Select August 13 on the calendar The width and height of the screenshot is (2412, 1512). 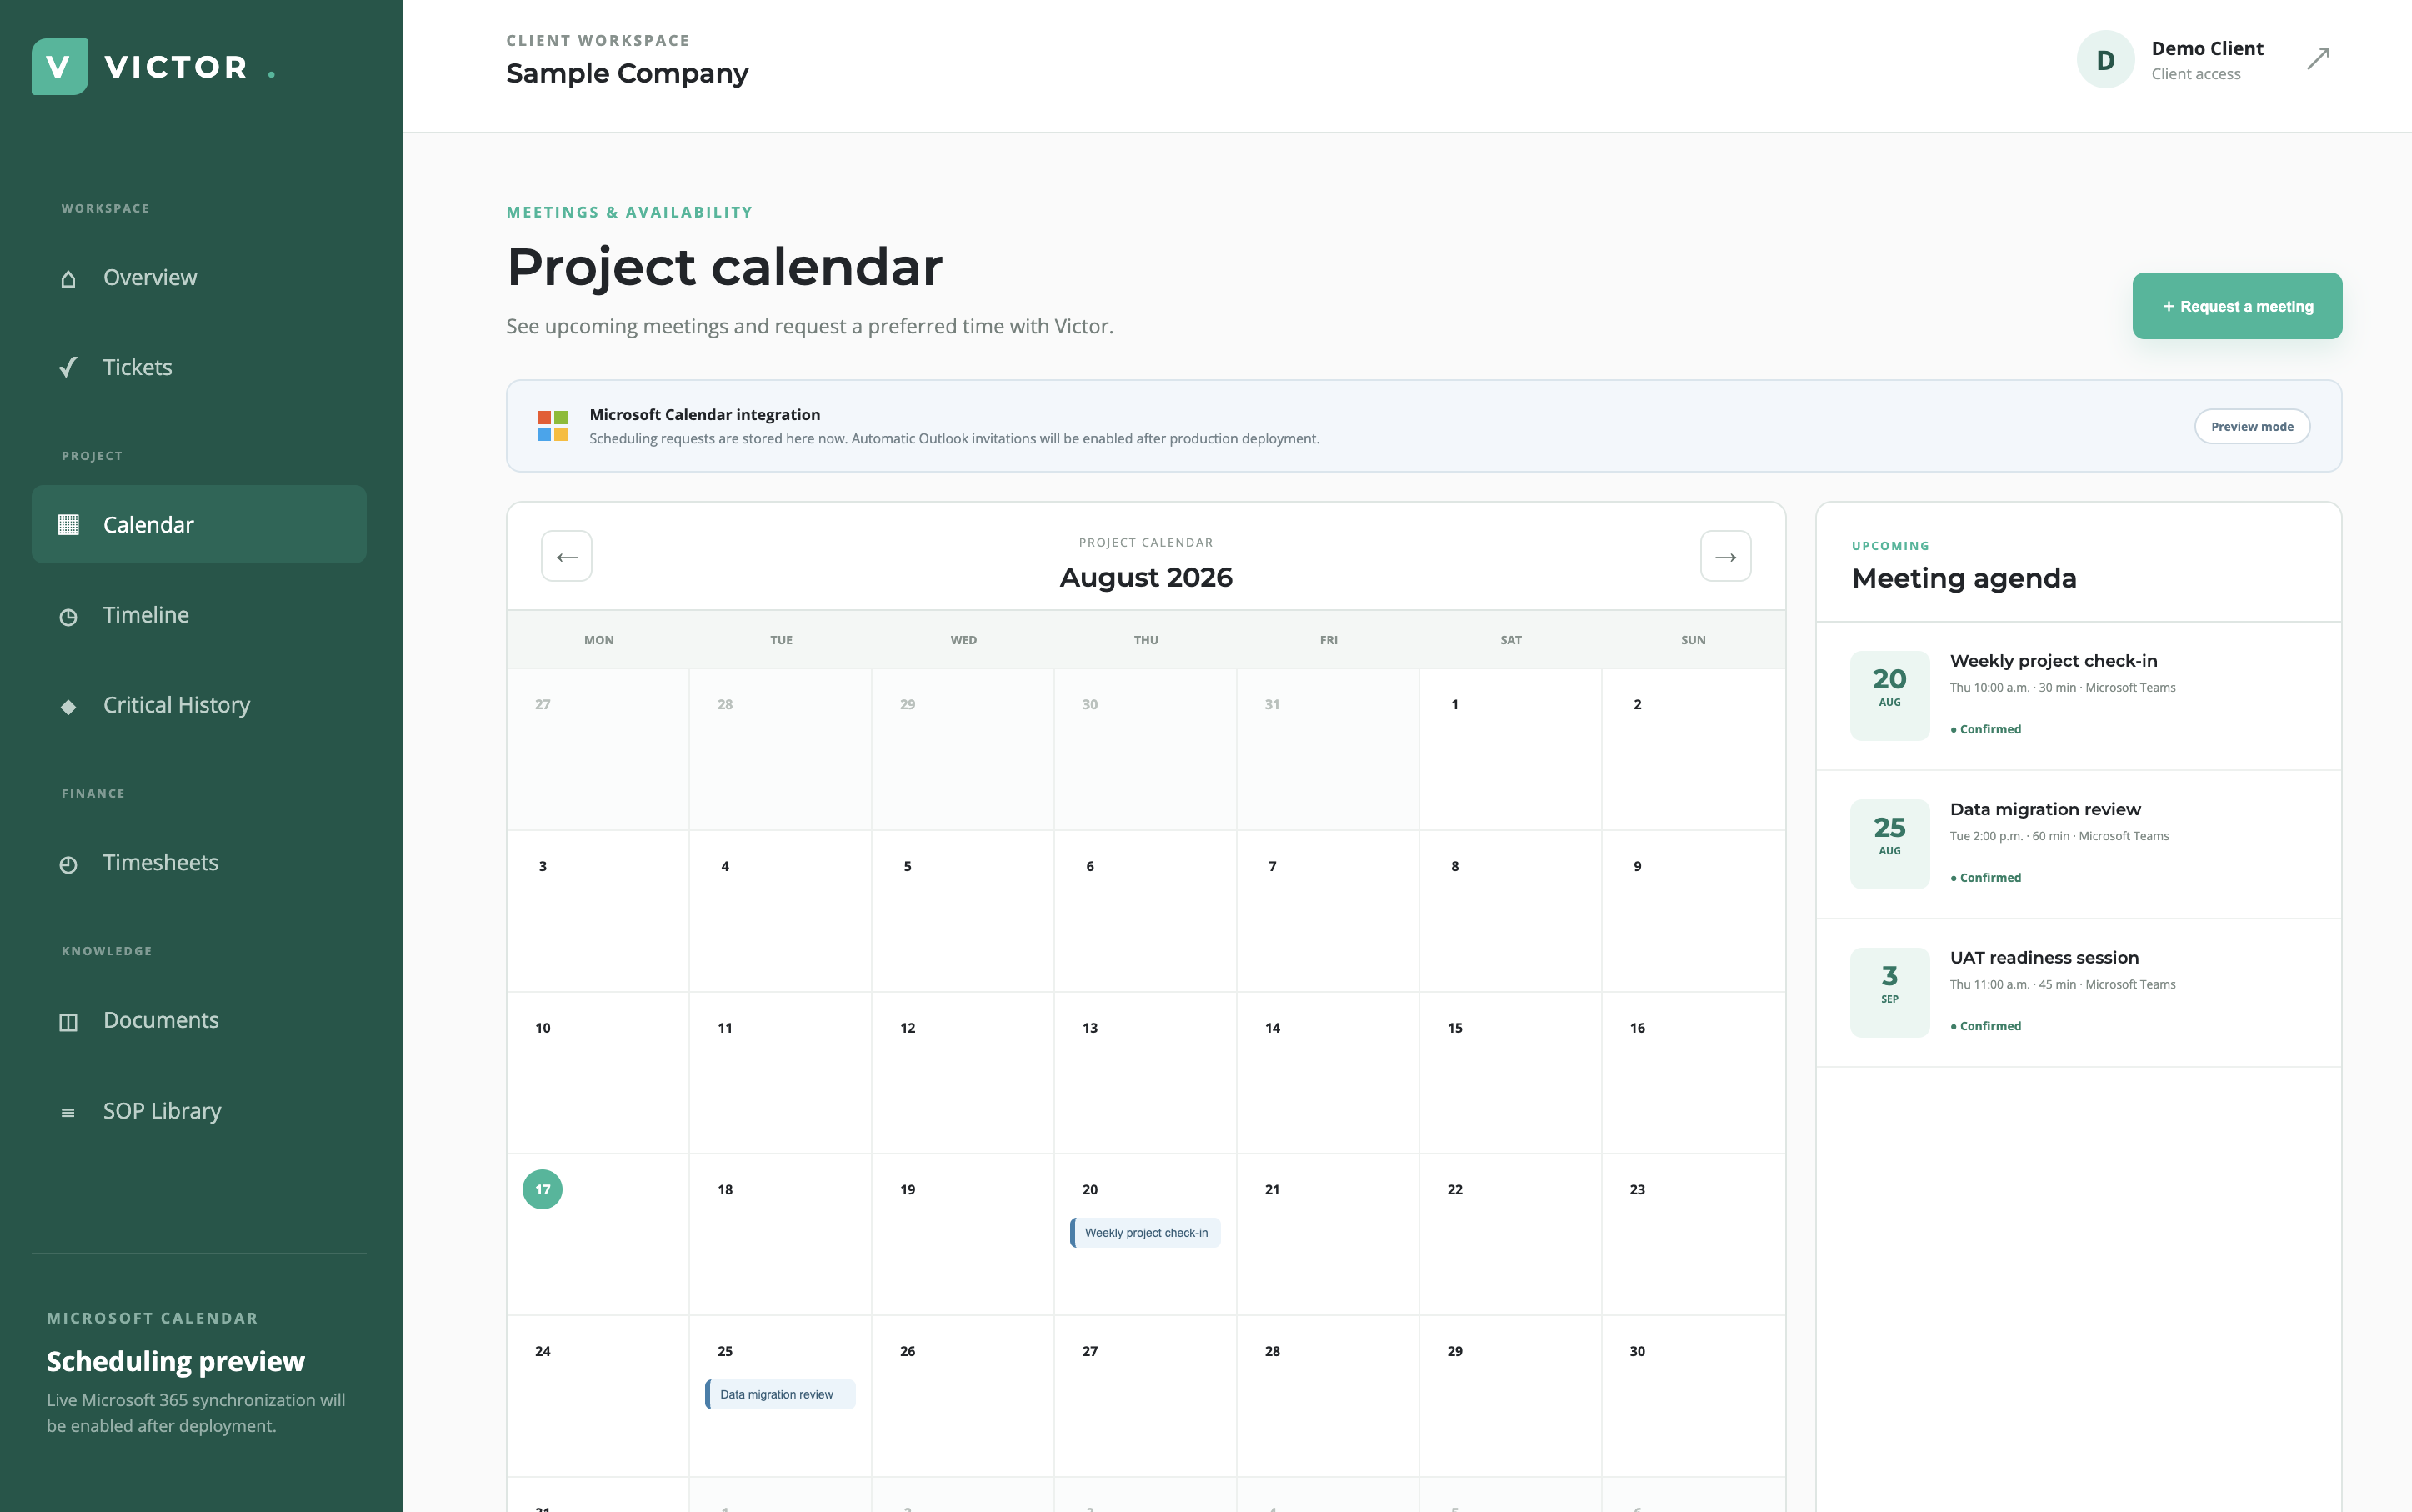tap(1145, 1073)
